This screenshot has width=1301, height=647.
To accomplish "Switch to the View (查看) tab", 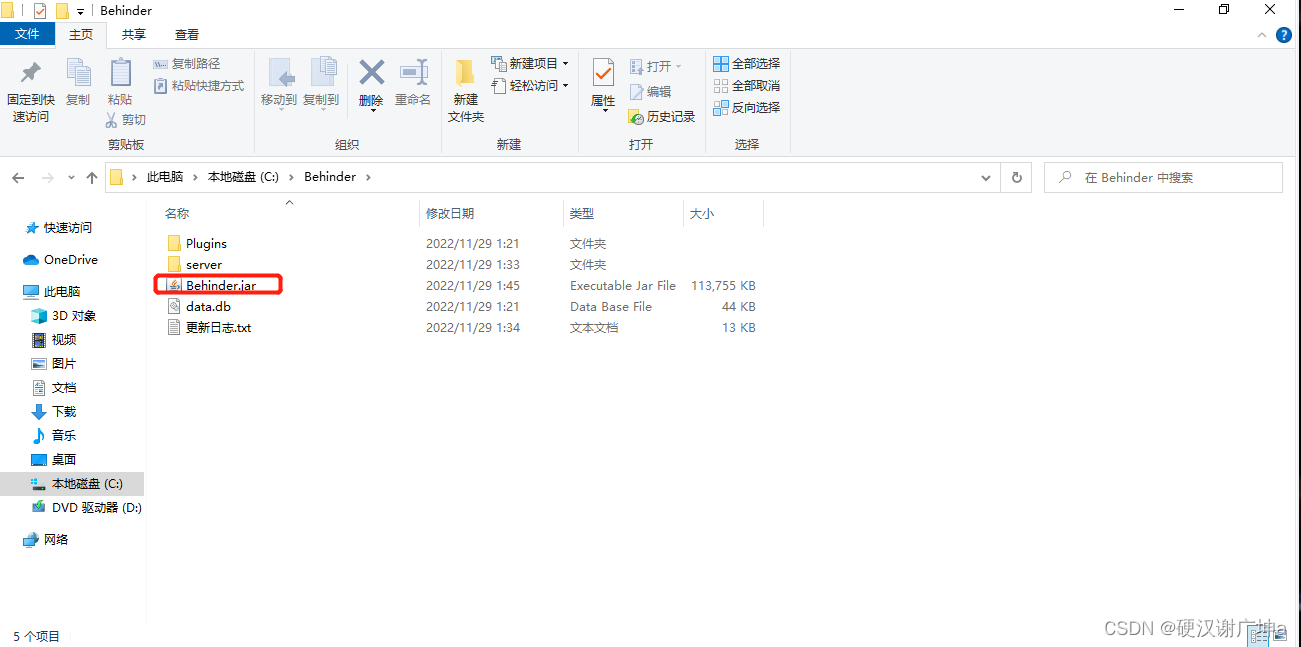I will [187, 34].
